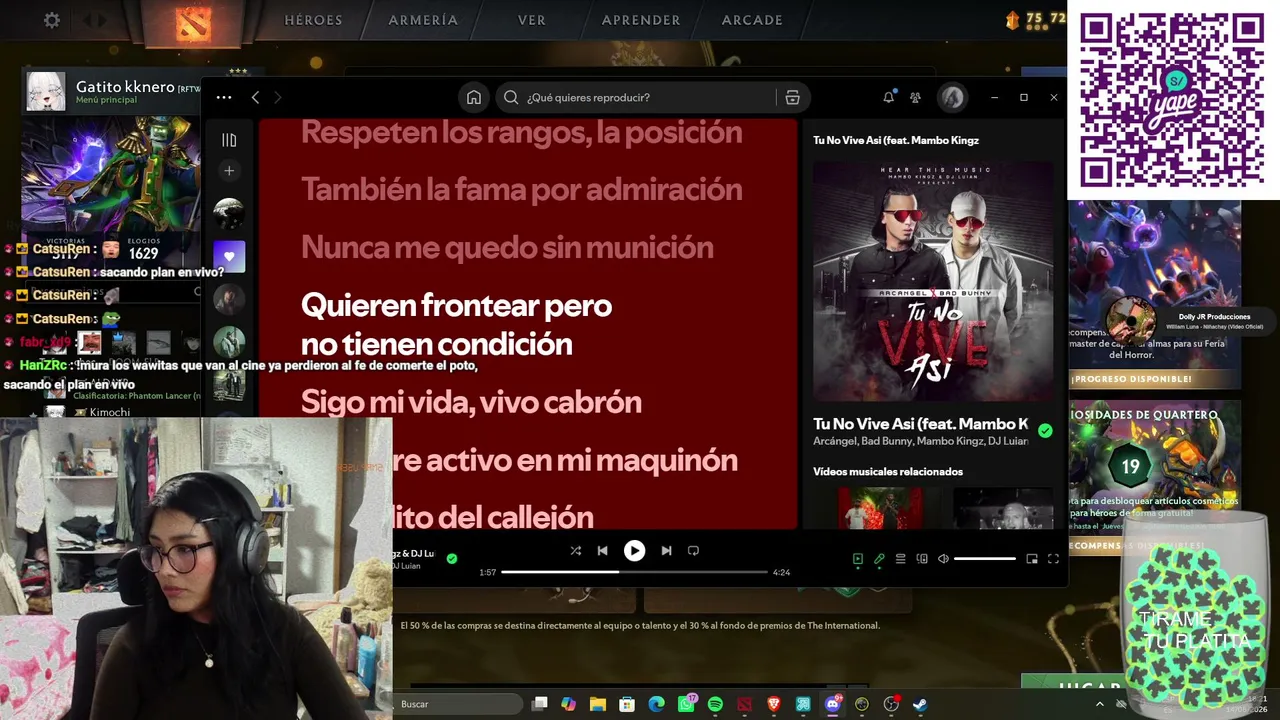Image resolution: width=1280 pixels, height=720 pixels.
Task: Open Discord from the taskbar
Action: (x=832, y=704)
